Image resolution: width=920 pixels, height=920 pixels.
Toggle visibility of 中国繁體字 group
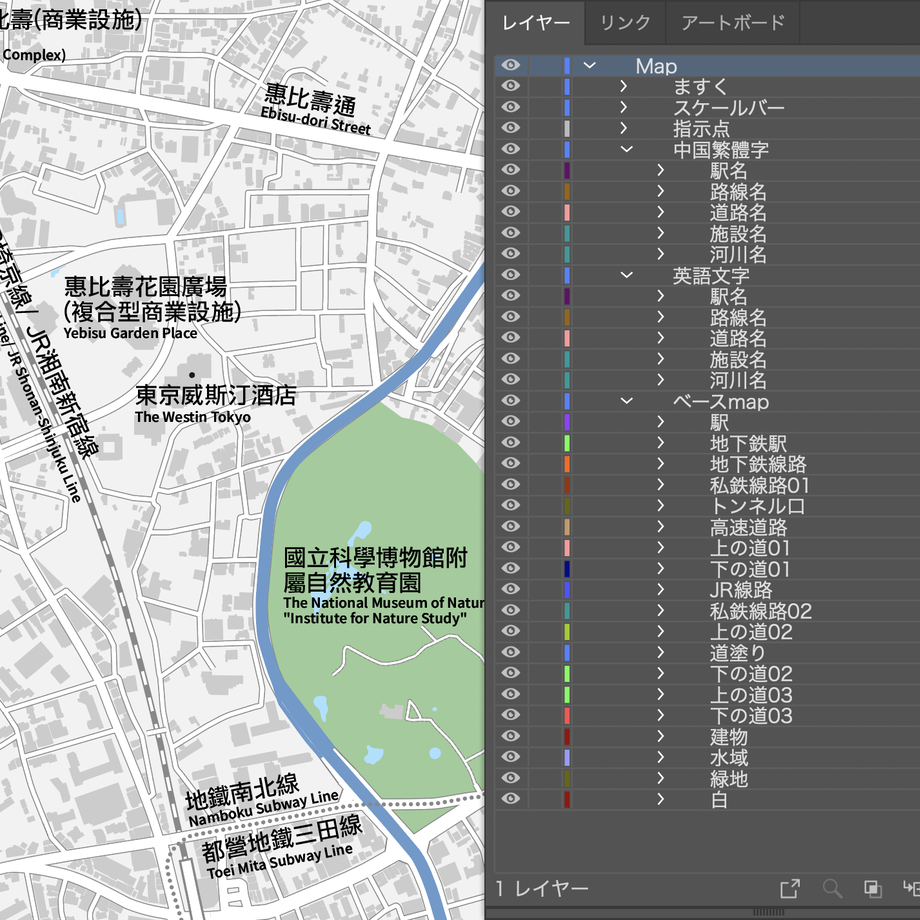pos(510,149)
